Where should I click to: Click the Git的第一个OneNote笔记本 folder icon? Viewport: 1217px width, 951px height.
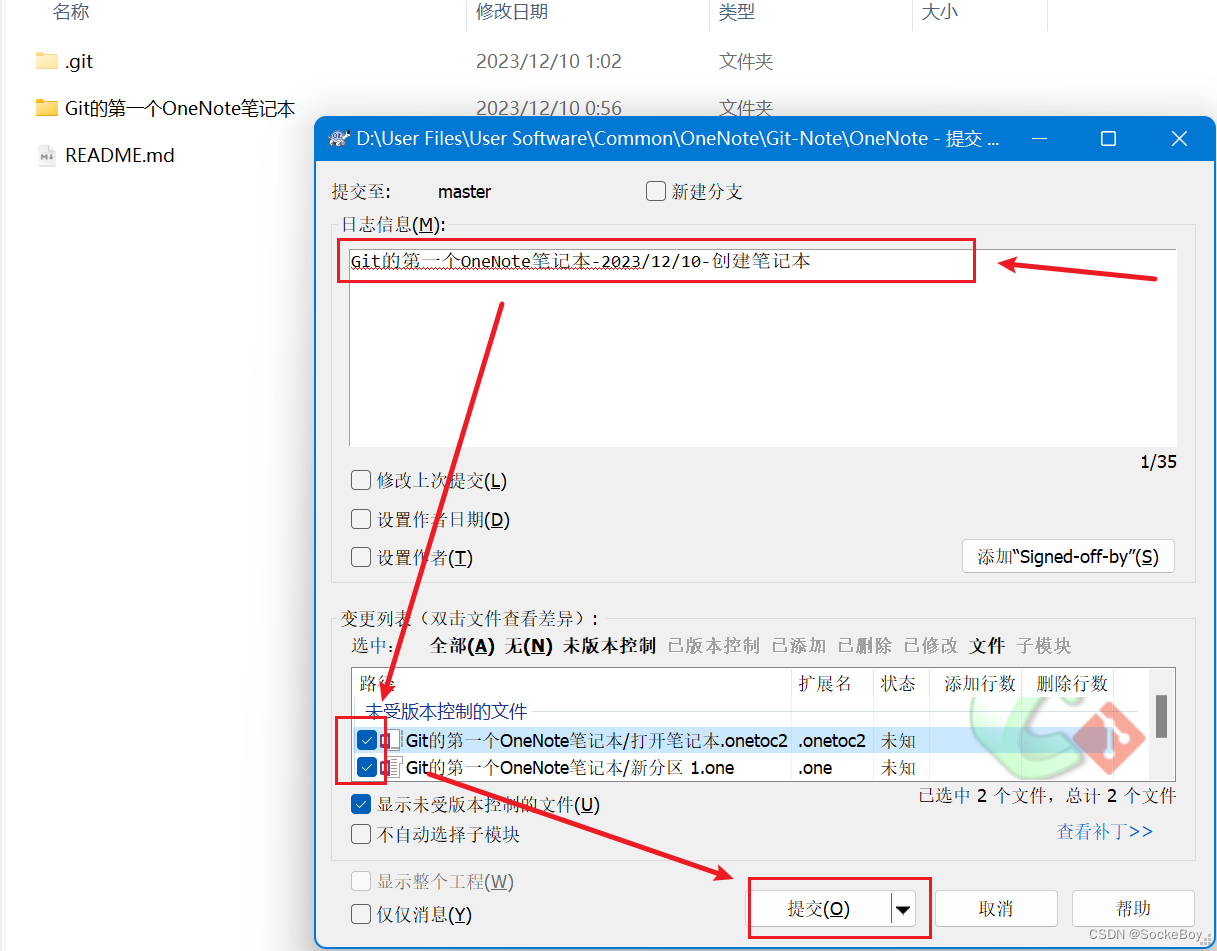point(46,108)
